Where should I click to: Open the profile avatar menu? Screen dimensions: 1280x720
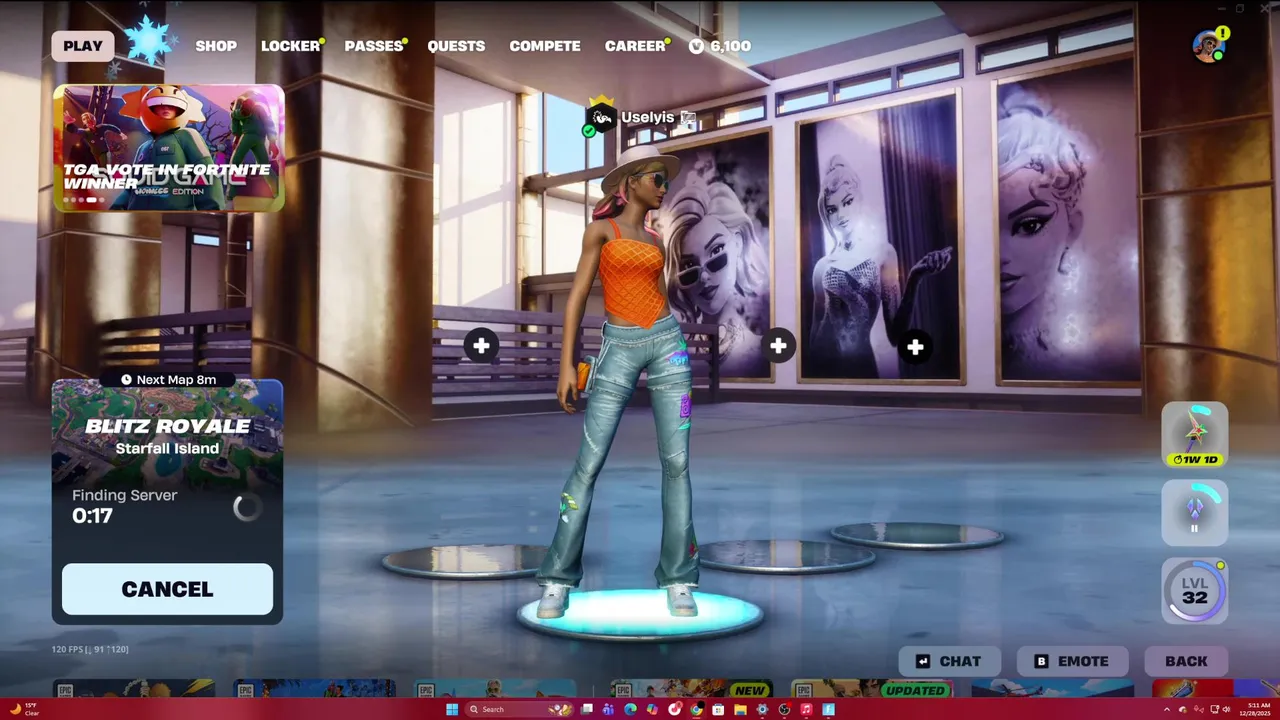click(x=1209, y=46)
